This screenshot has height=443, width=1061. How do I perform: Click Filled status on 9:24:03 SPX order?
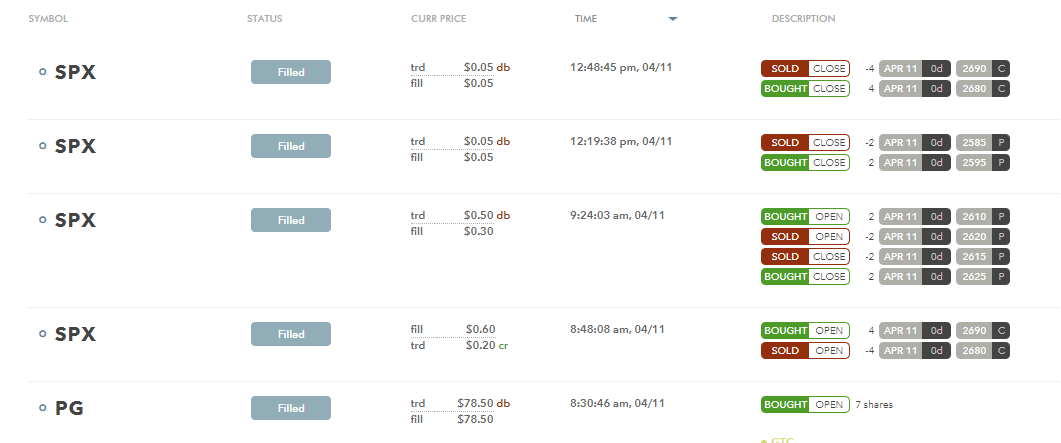(x=291, y=220)
